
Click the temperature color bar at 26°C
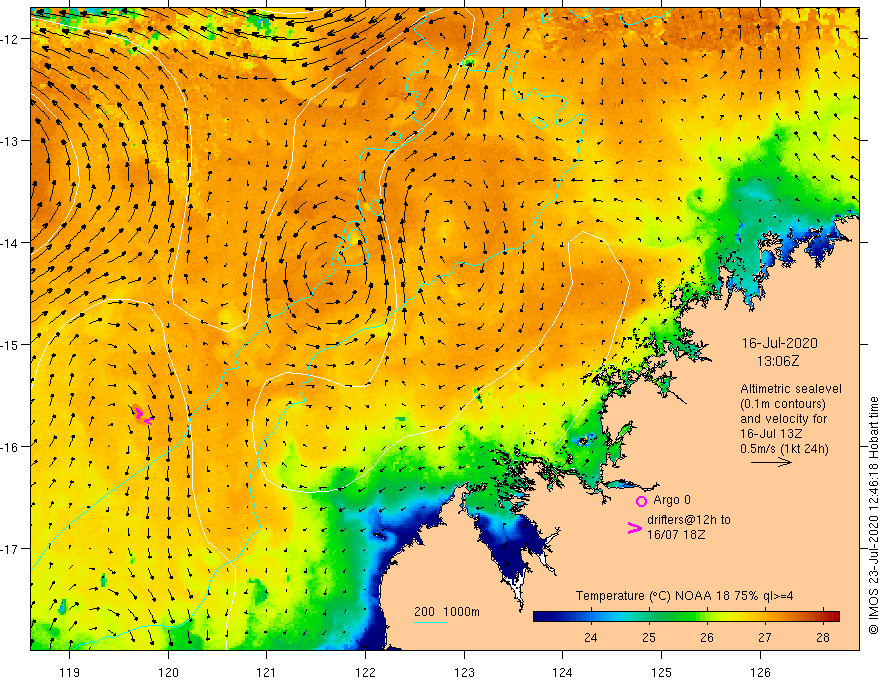[x=707, y=616]
